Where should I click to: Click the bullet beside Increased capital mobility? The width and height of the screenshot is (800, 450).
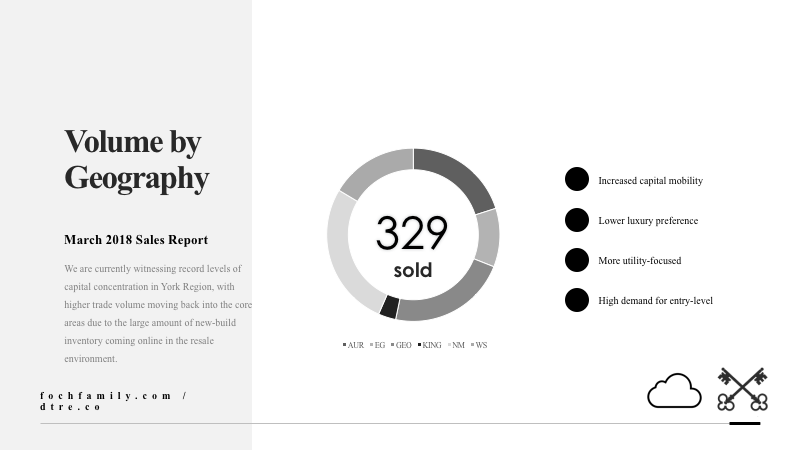577,180
